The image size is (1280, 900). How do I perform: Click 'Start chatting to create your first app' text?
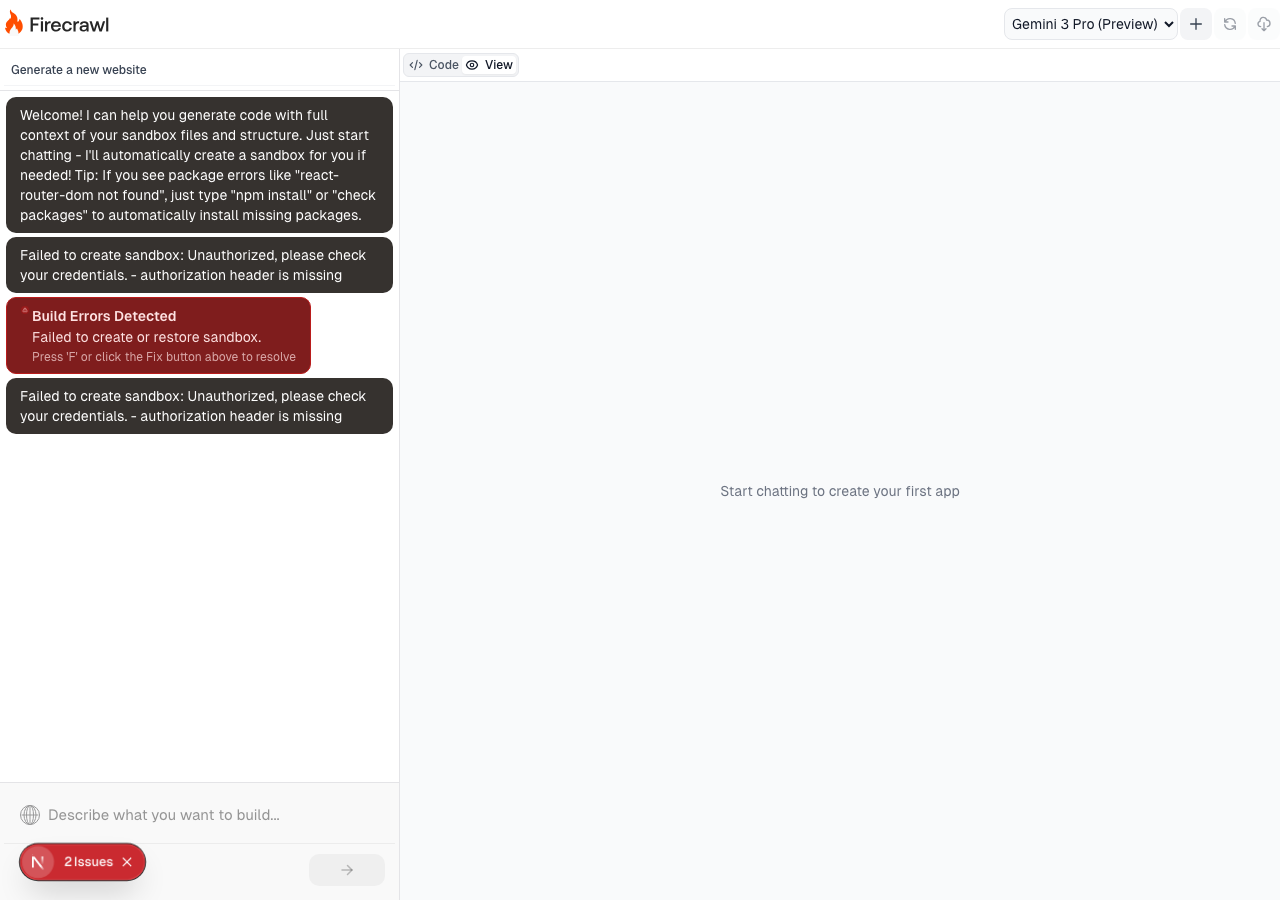(x=840, y=491)
